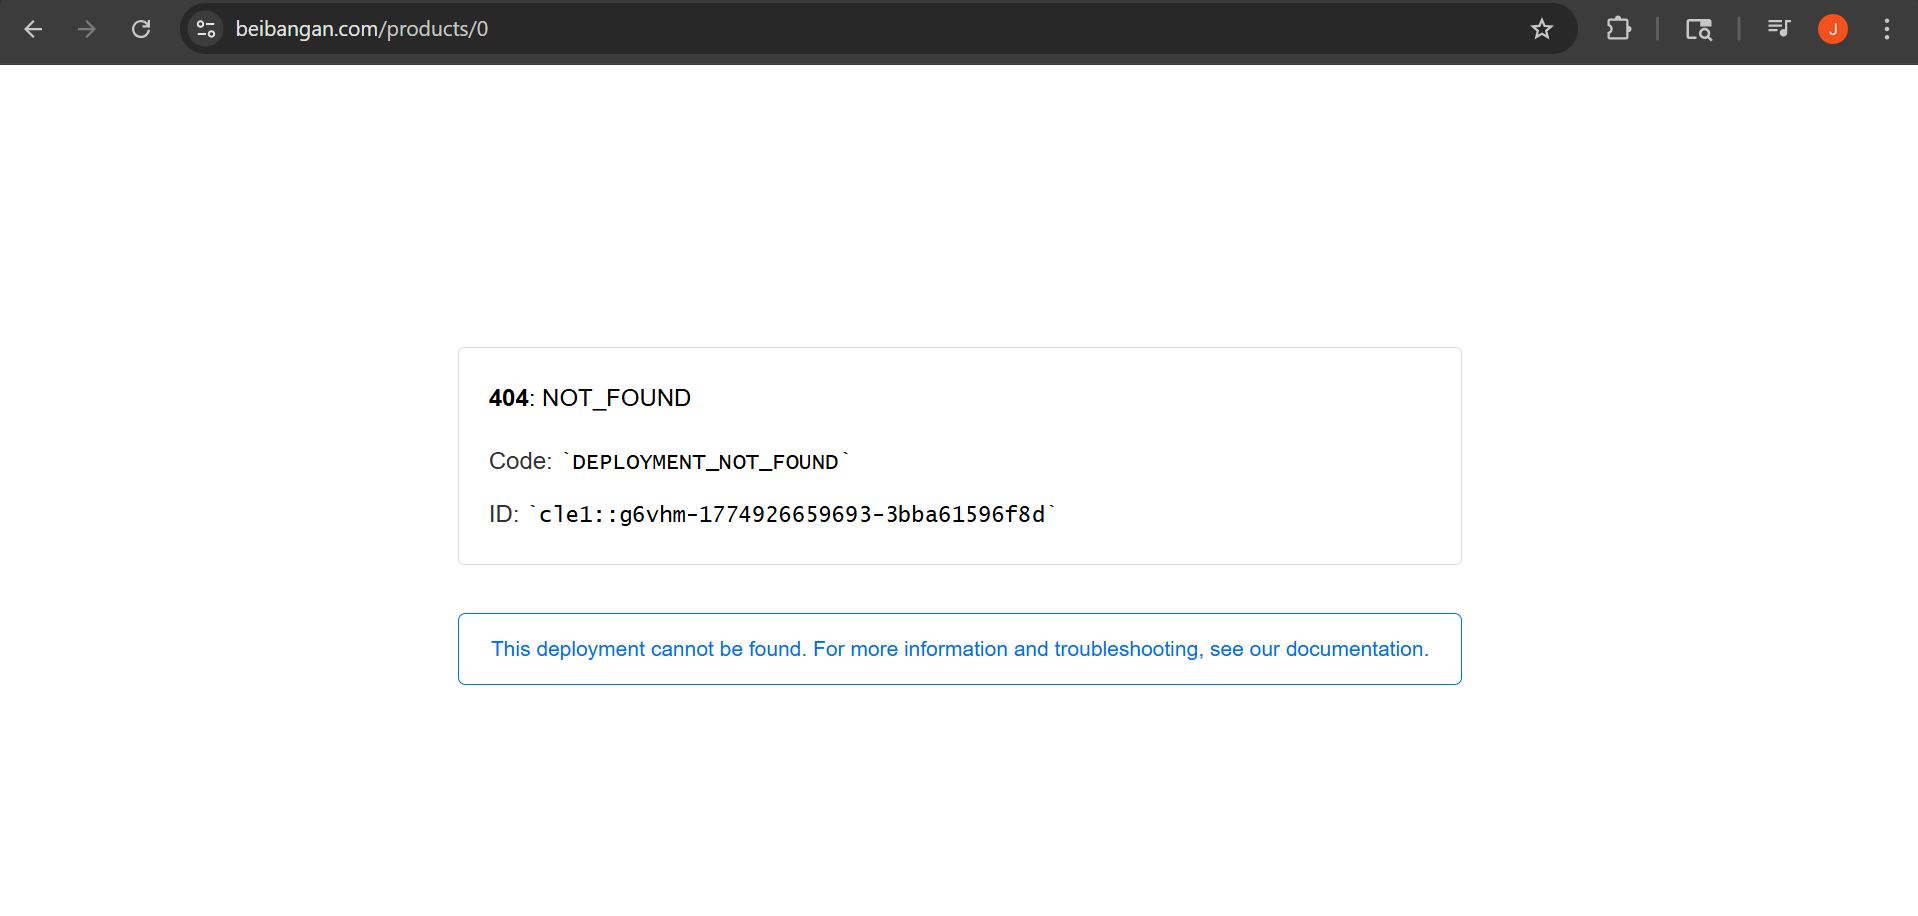Click the bold 404 number
Image resolution: width=1918 pixels, height=916 pixels.
(508, 398)
